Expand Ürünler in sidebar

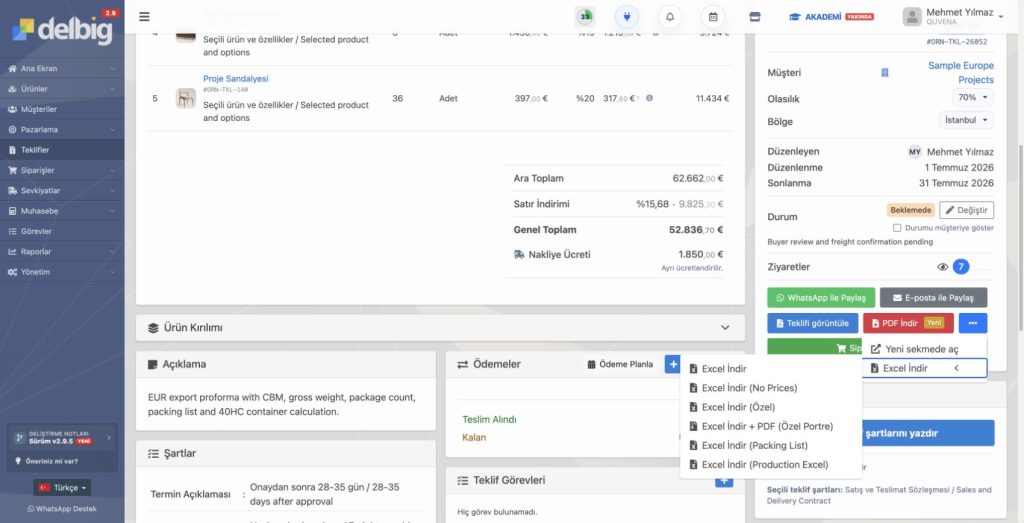[62, 89]
